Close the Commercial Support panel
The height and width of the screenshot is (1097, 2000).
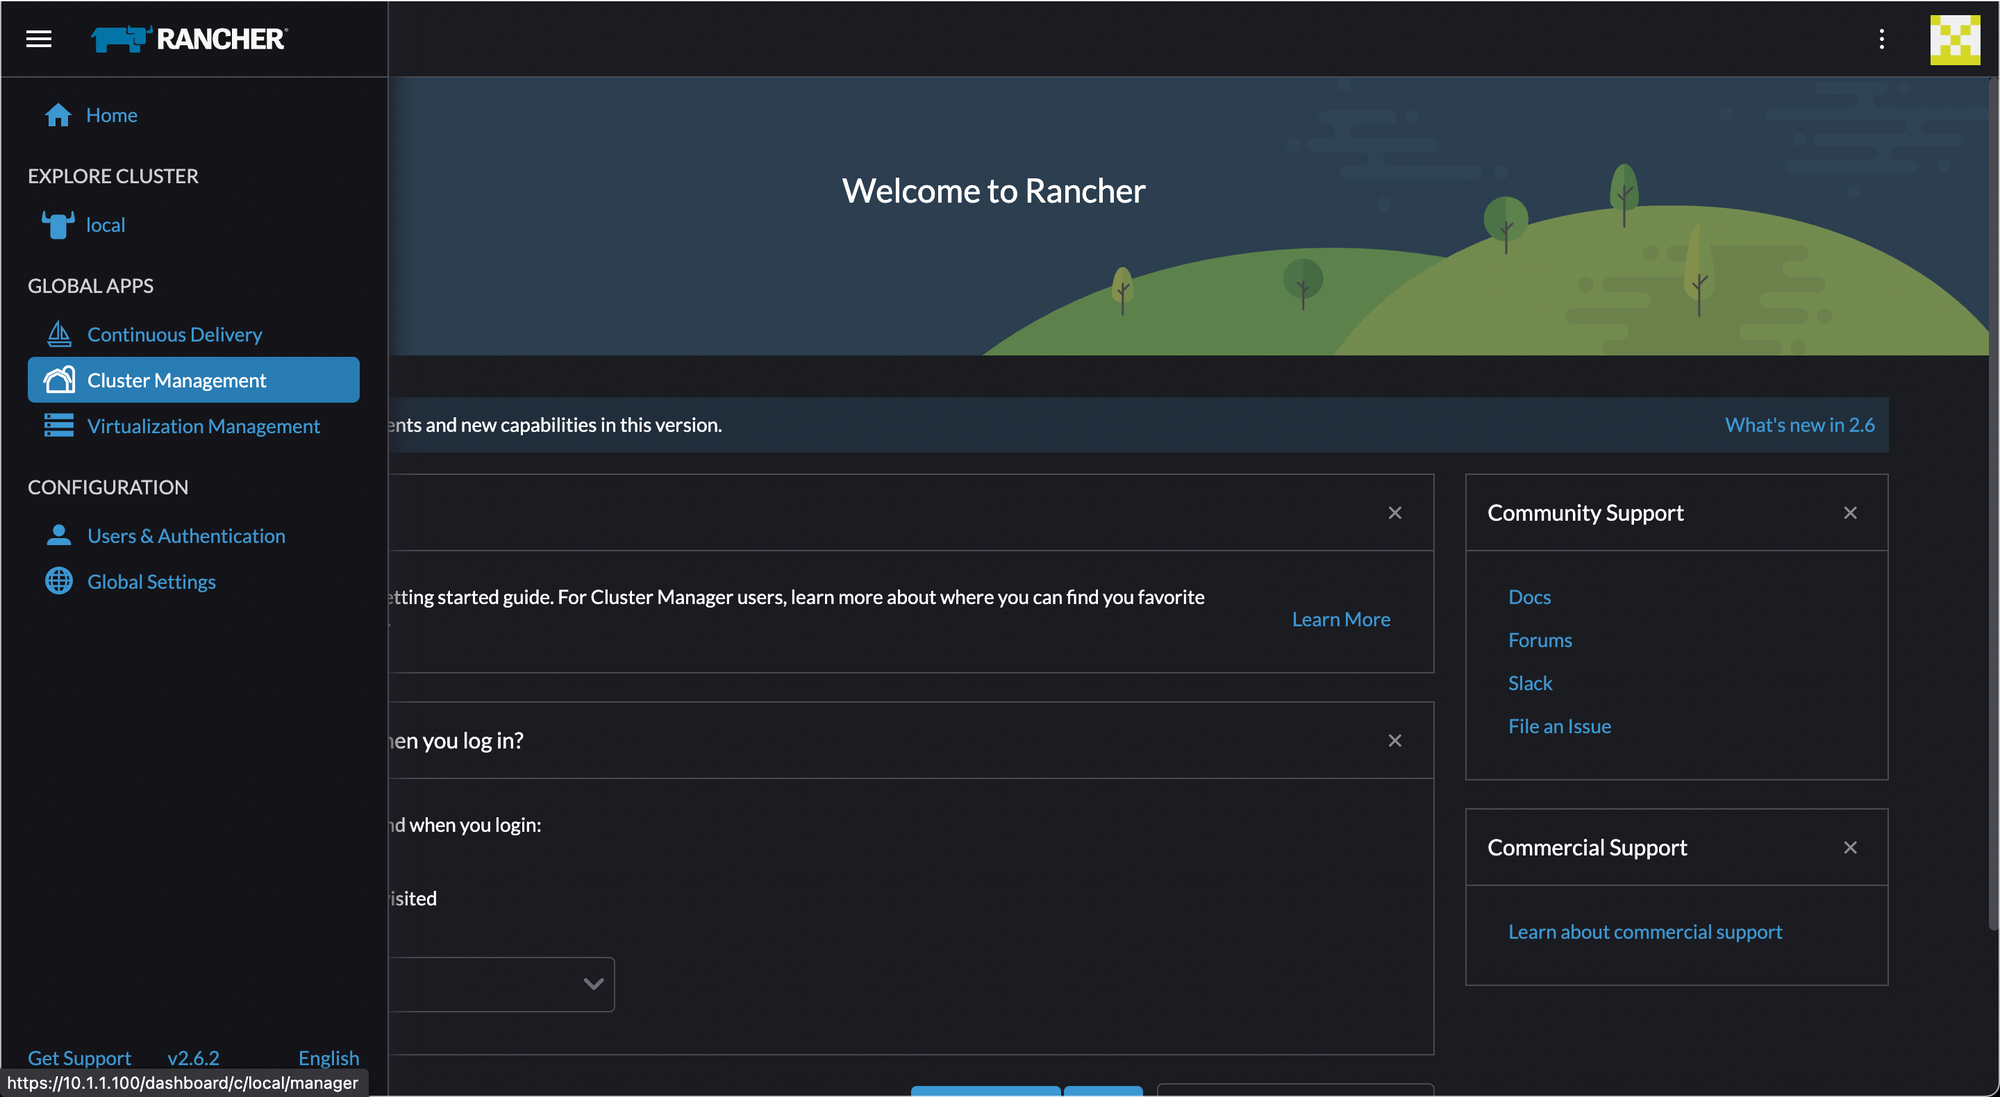click(1850, 848)
